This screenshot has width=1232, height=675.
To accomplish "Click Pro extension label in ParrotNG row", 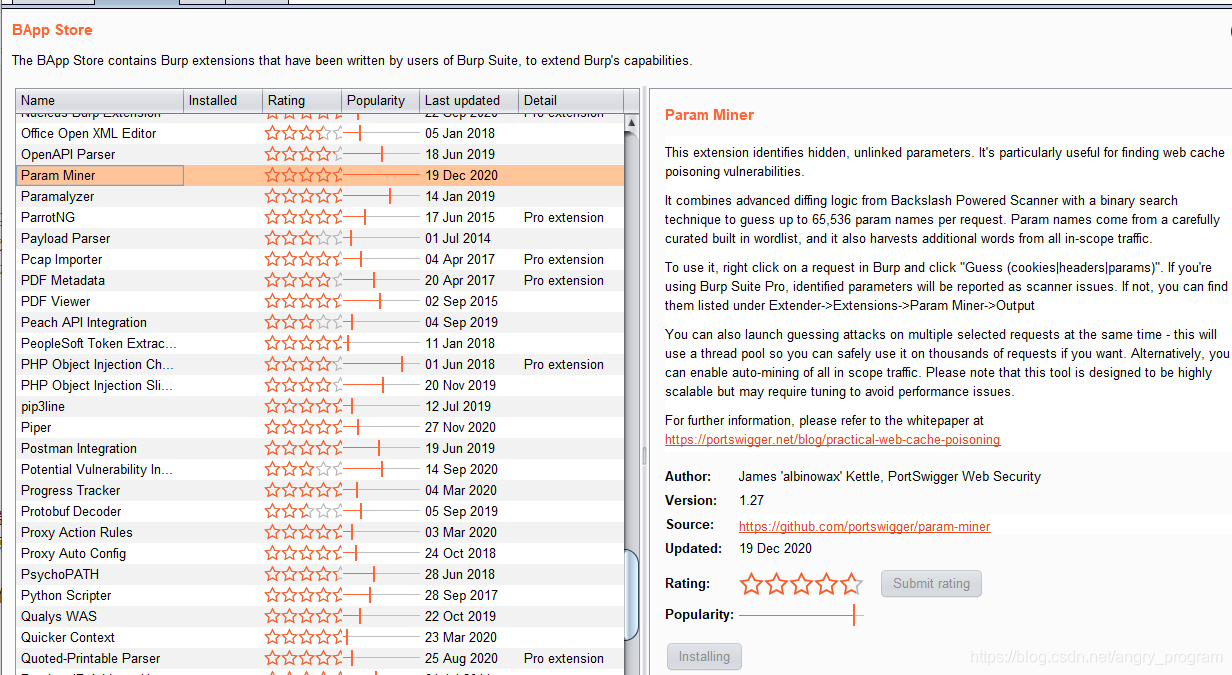I will coord(564,217).
